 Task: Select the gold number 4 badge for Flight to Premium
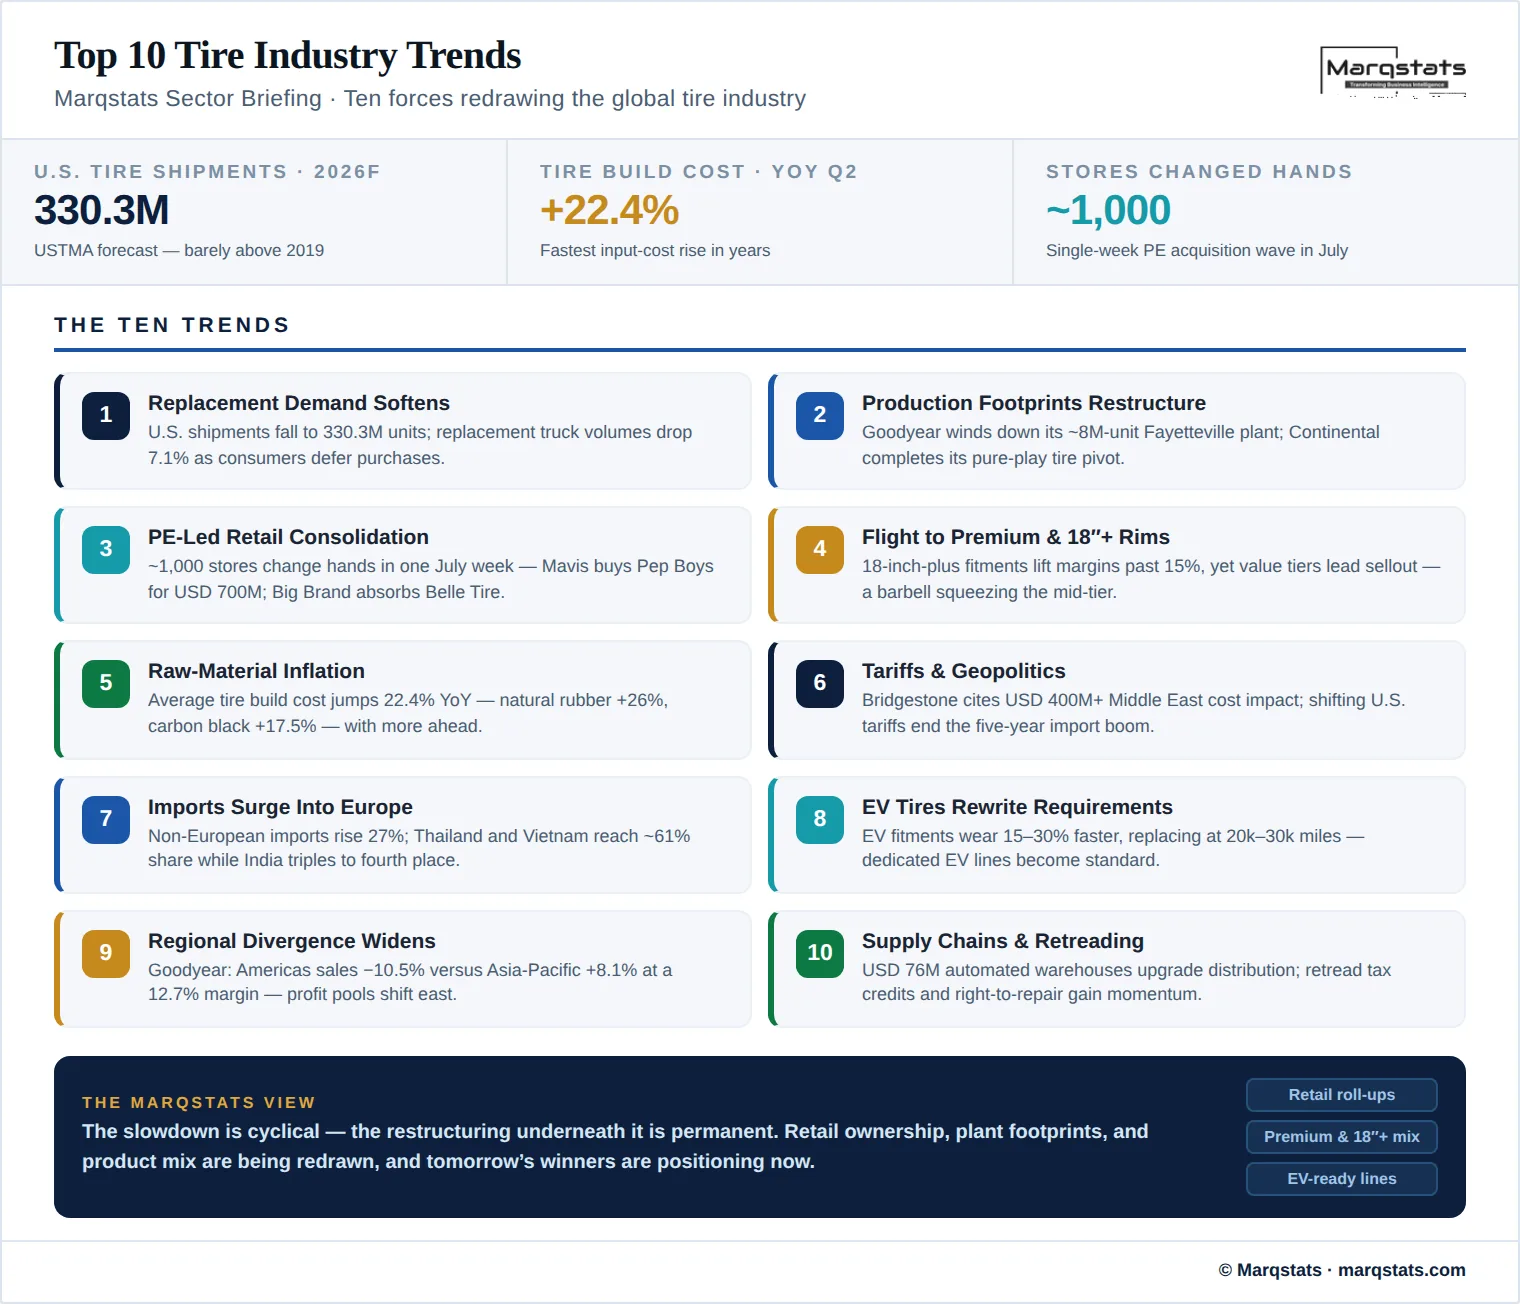(x=820, y=549)
